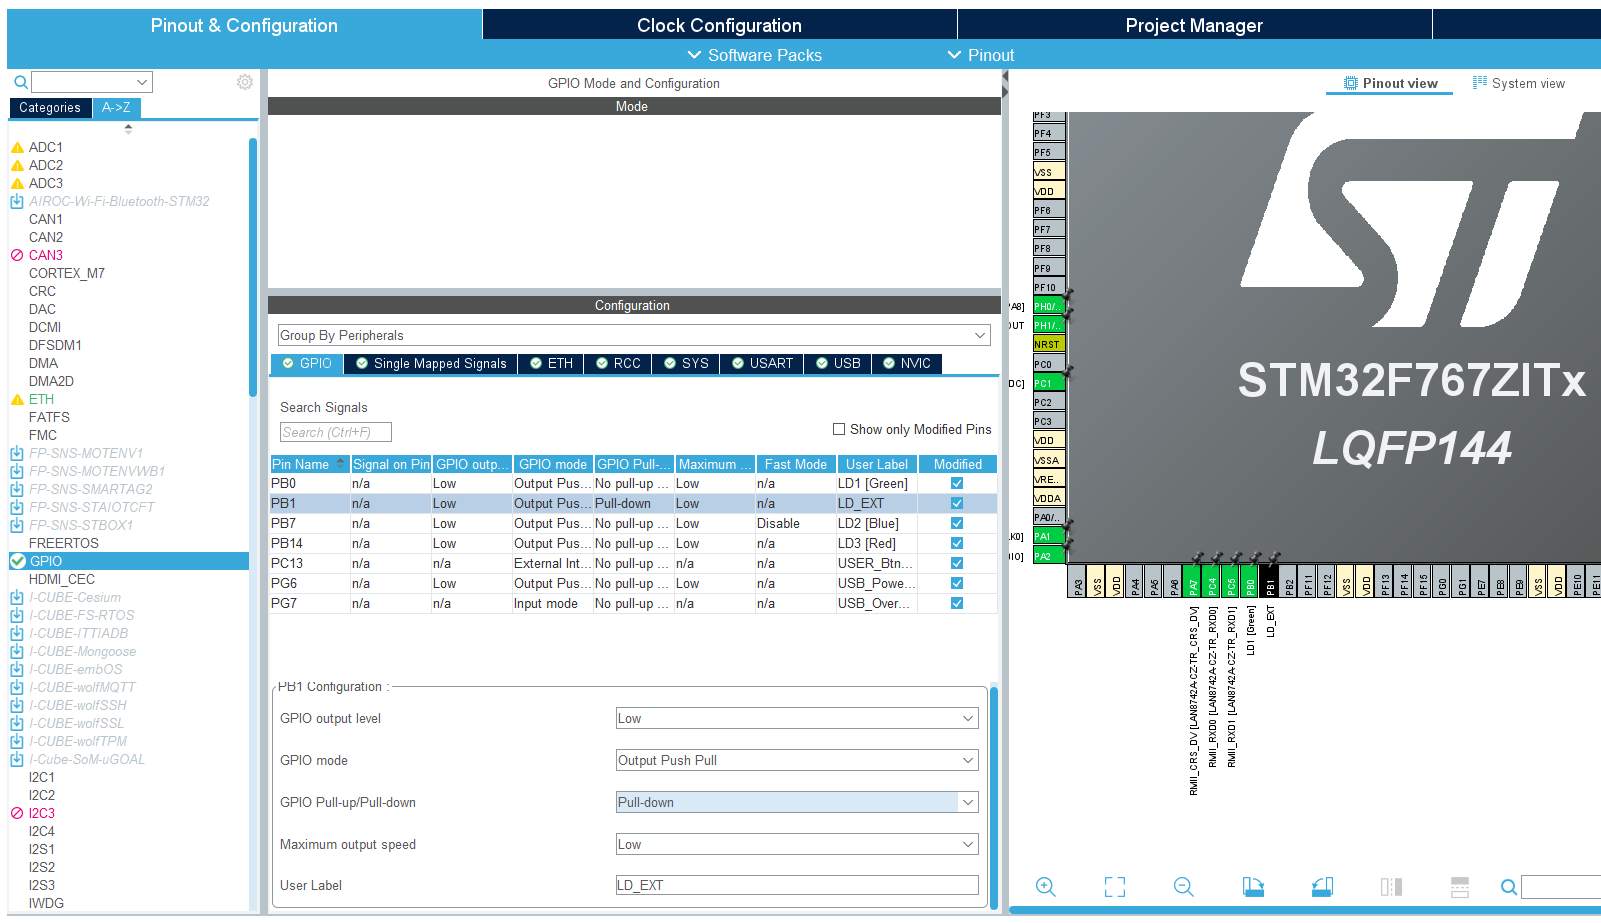Image resolution: width=1601 pixels, height=923 pixels.
Task: Click the disabled icon beside CAN3
Action: point(17,255)
